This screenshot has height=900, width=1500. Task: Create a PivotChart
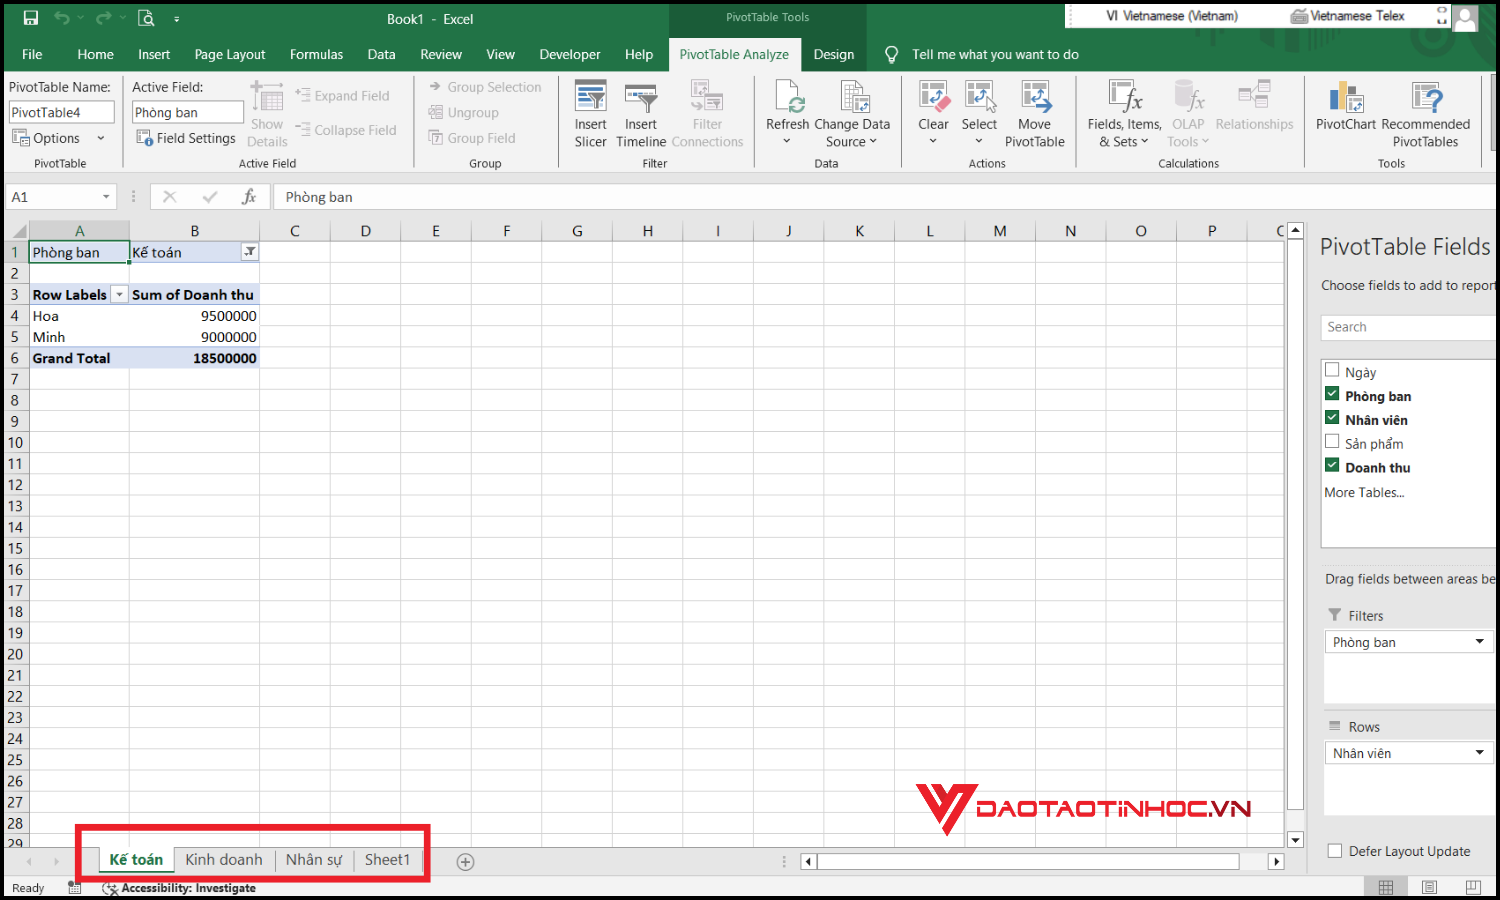click(1345, 112)
